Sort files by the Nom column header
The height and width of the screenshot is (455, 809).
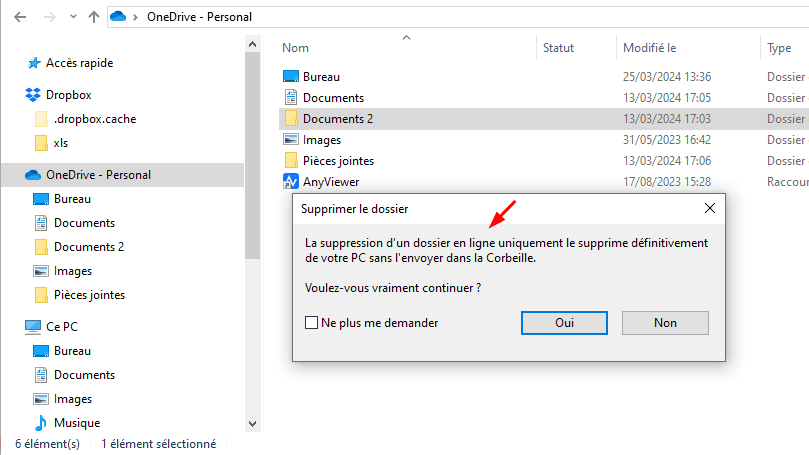(295, 48)
